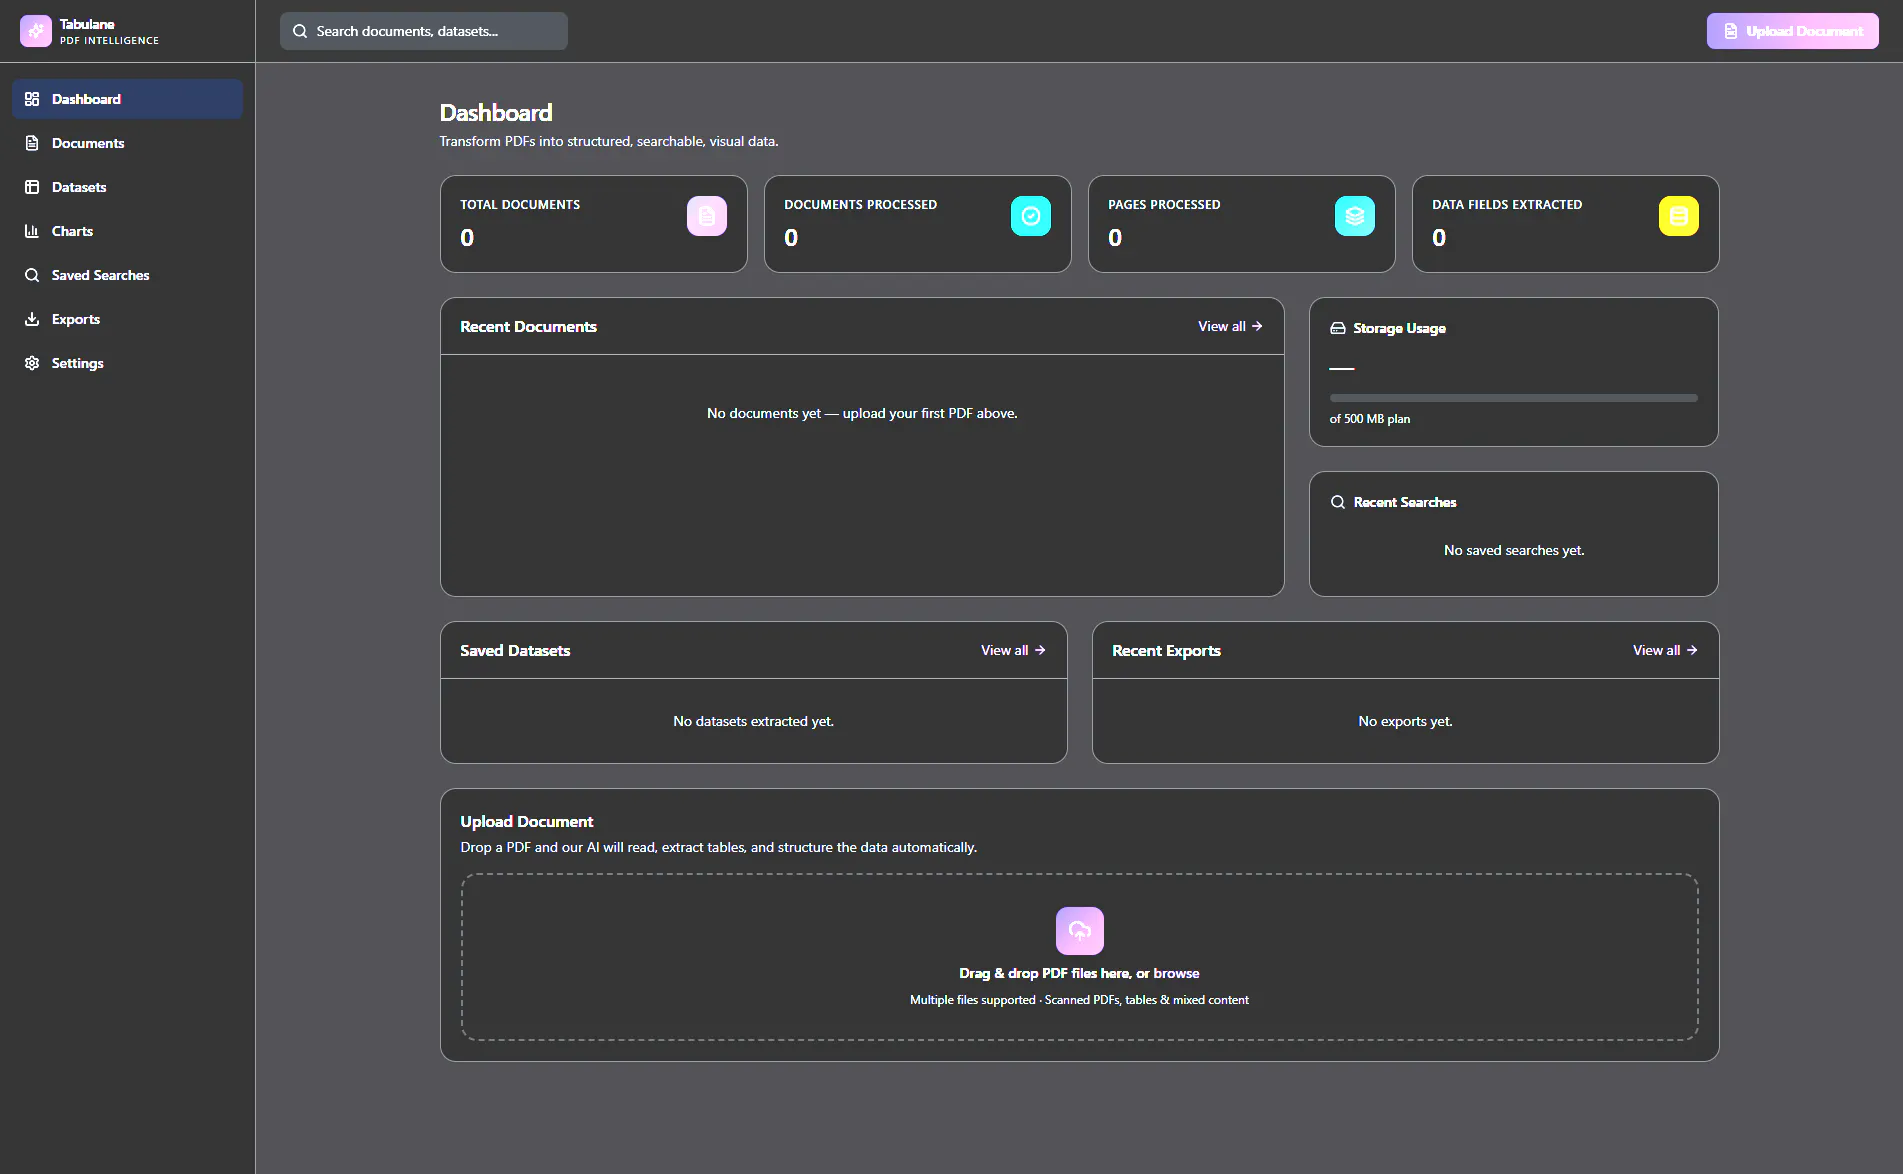This screenshot has width=1903, height=1174.
Task: Click the Documents Processed checkmark icon
Action: (x=1031, y=216)
